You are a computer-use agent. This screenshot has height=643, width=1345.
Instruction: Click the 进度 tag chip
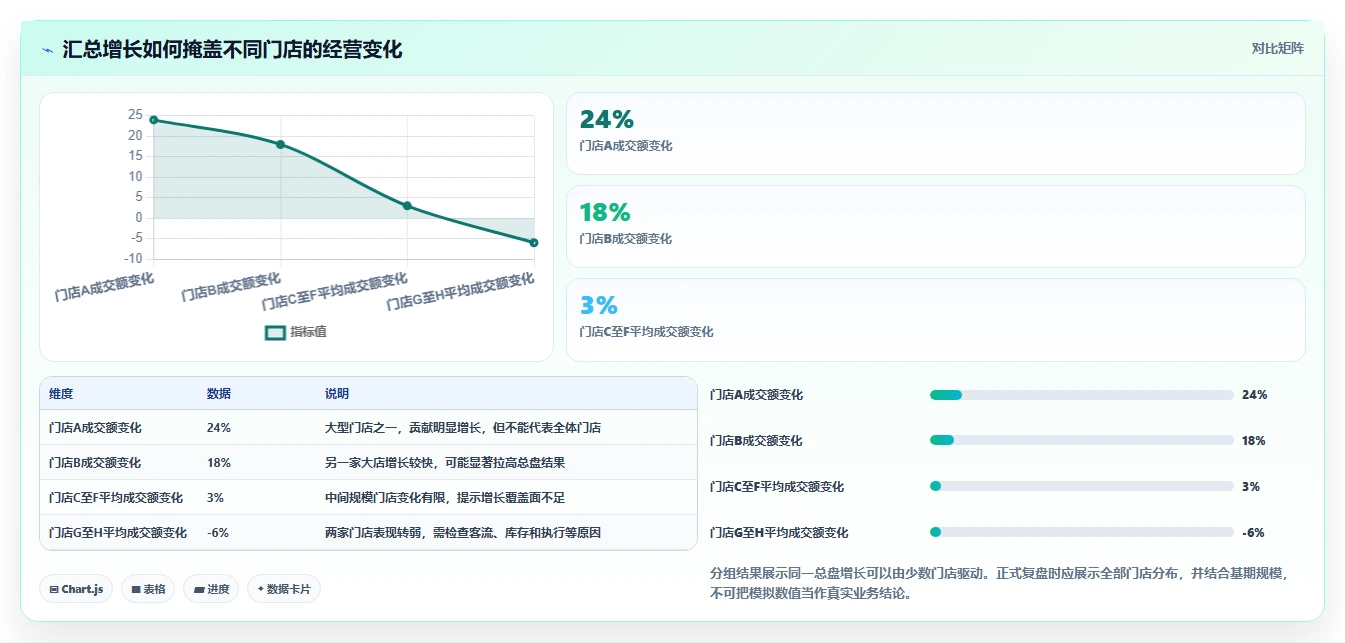click(211, 589)
